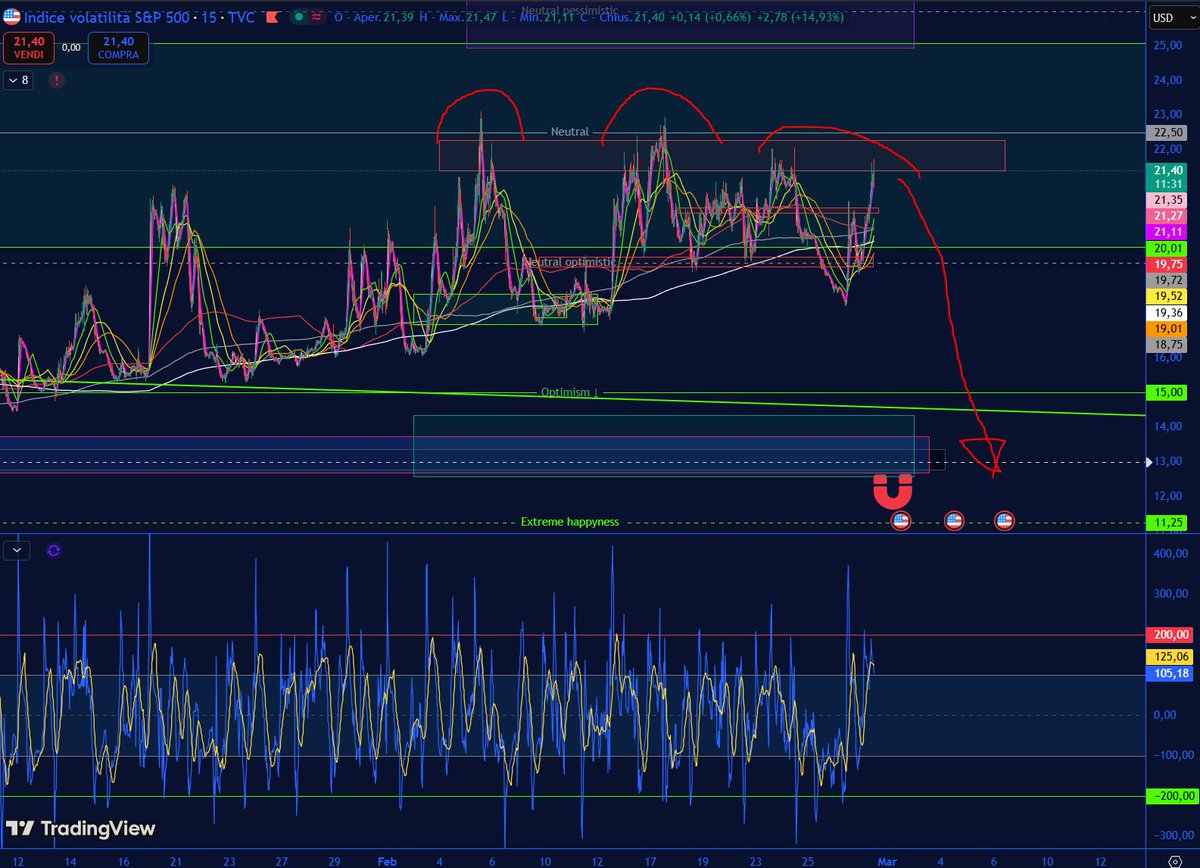Viewport: 1200px width, 868px height.
Task: Click the first US economic event flag
Action: [900, 521]
